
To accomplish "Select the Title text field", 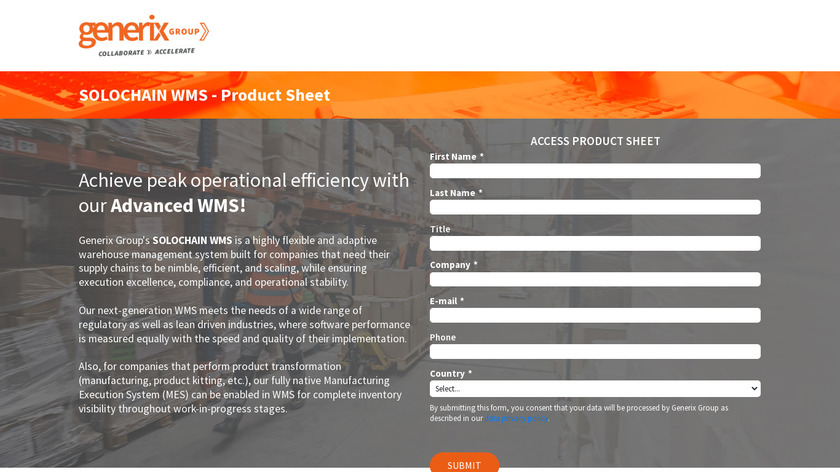I will [x=595, y=243].
